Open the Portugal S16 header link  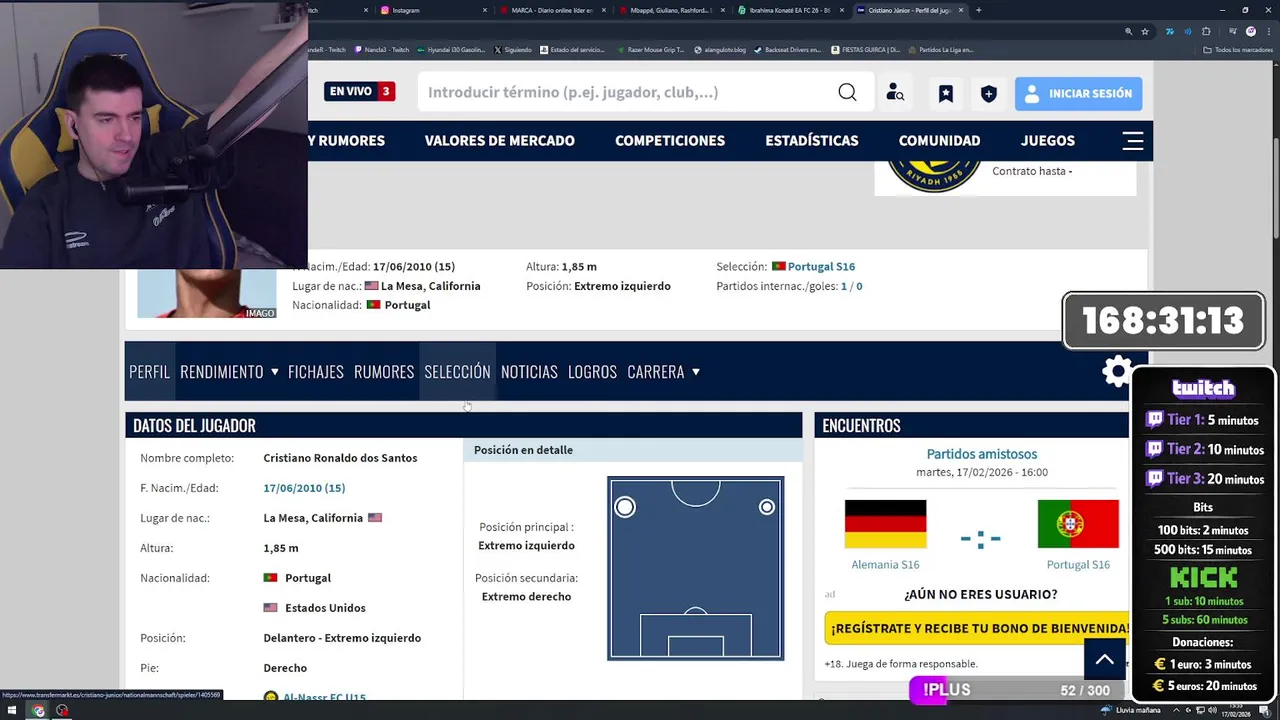(821, 266)
